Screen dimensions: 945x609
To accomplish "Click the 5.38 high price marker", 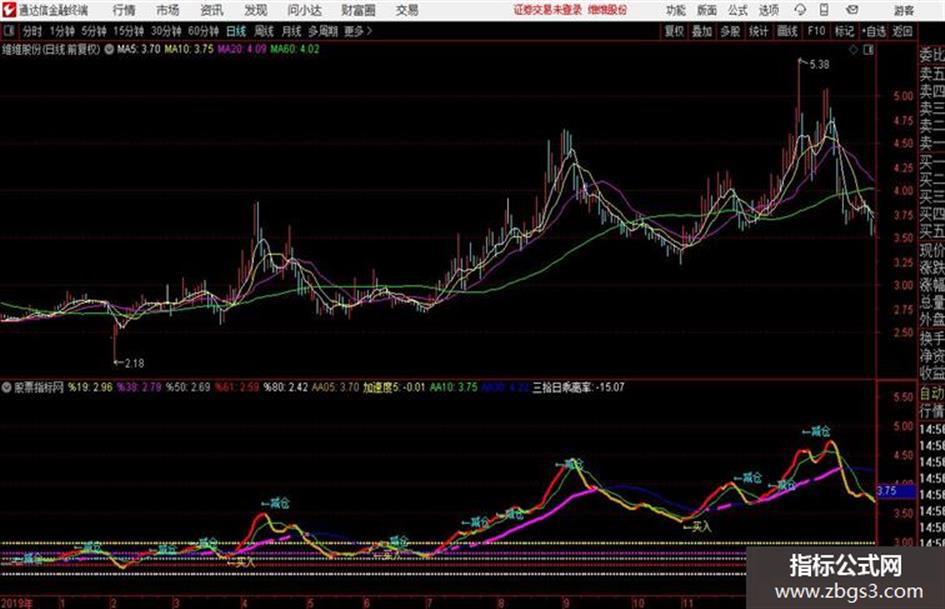I will coord(814,64).
